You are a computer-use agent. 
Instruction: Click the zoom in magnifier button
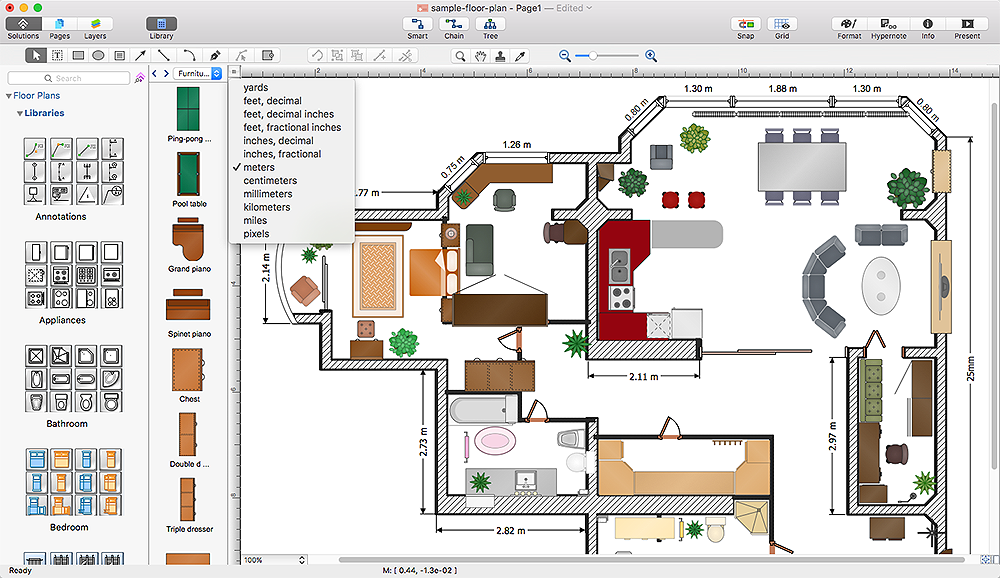[x=651, y=56]
